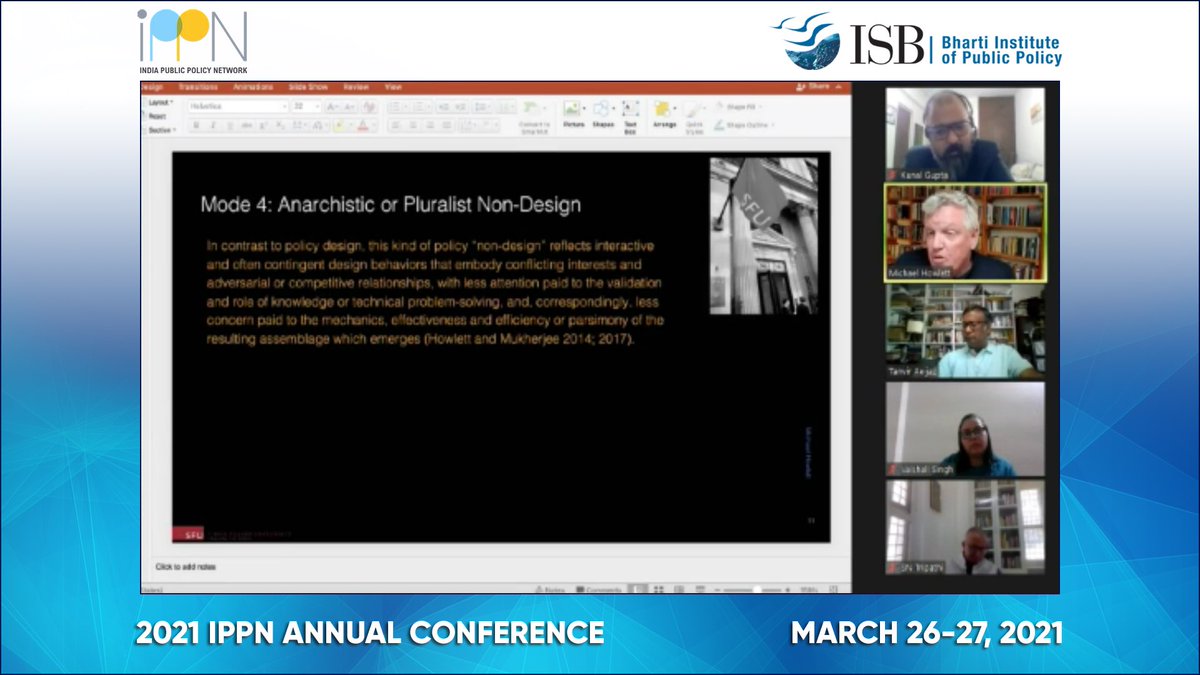Choose the font color icon

[x=362, y=125]
